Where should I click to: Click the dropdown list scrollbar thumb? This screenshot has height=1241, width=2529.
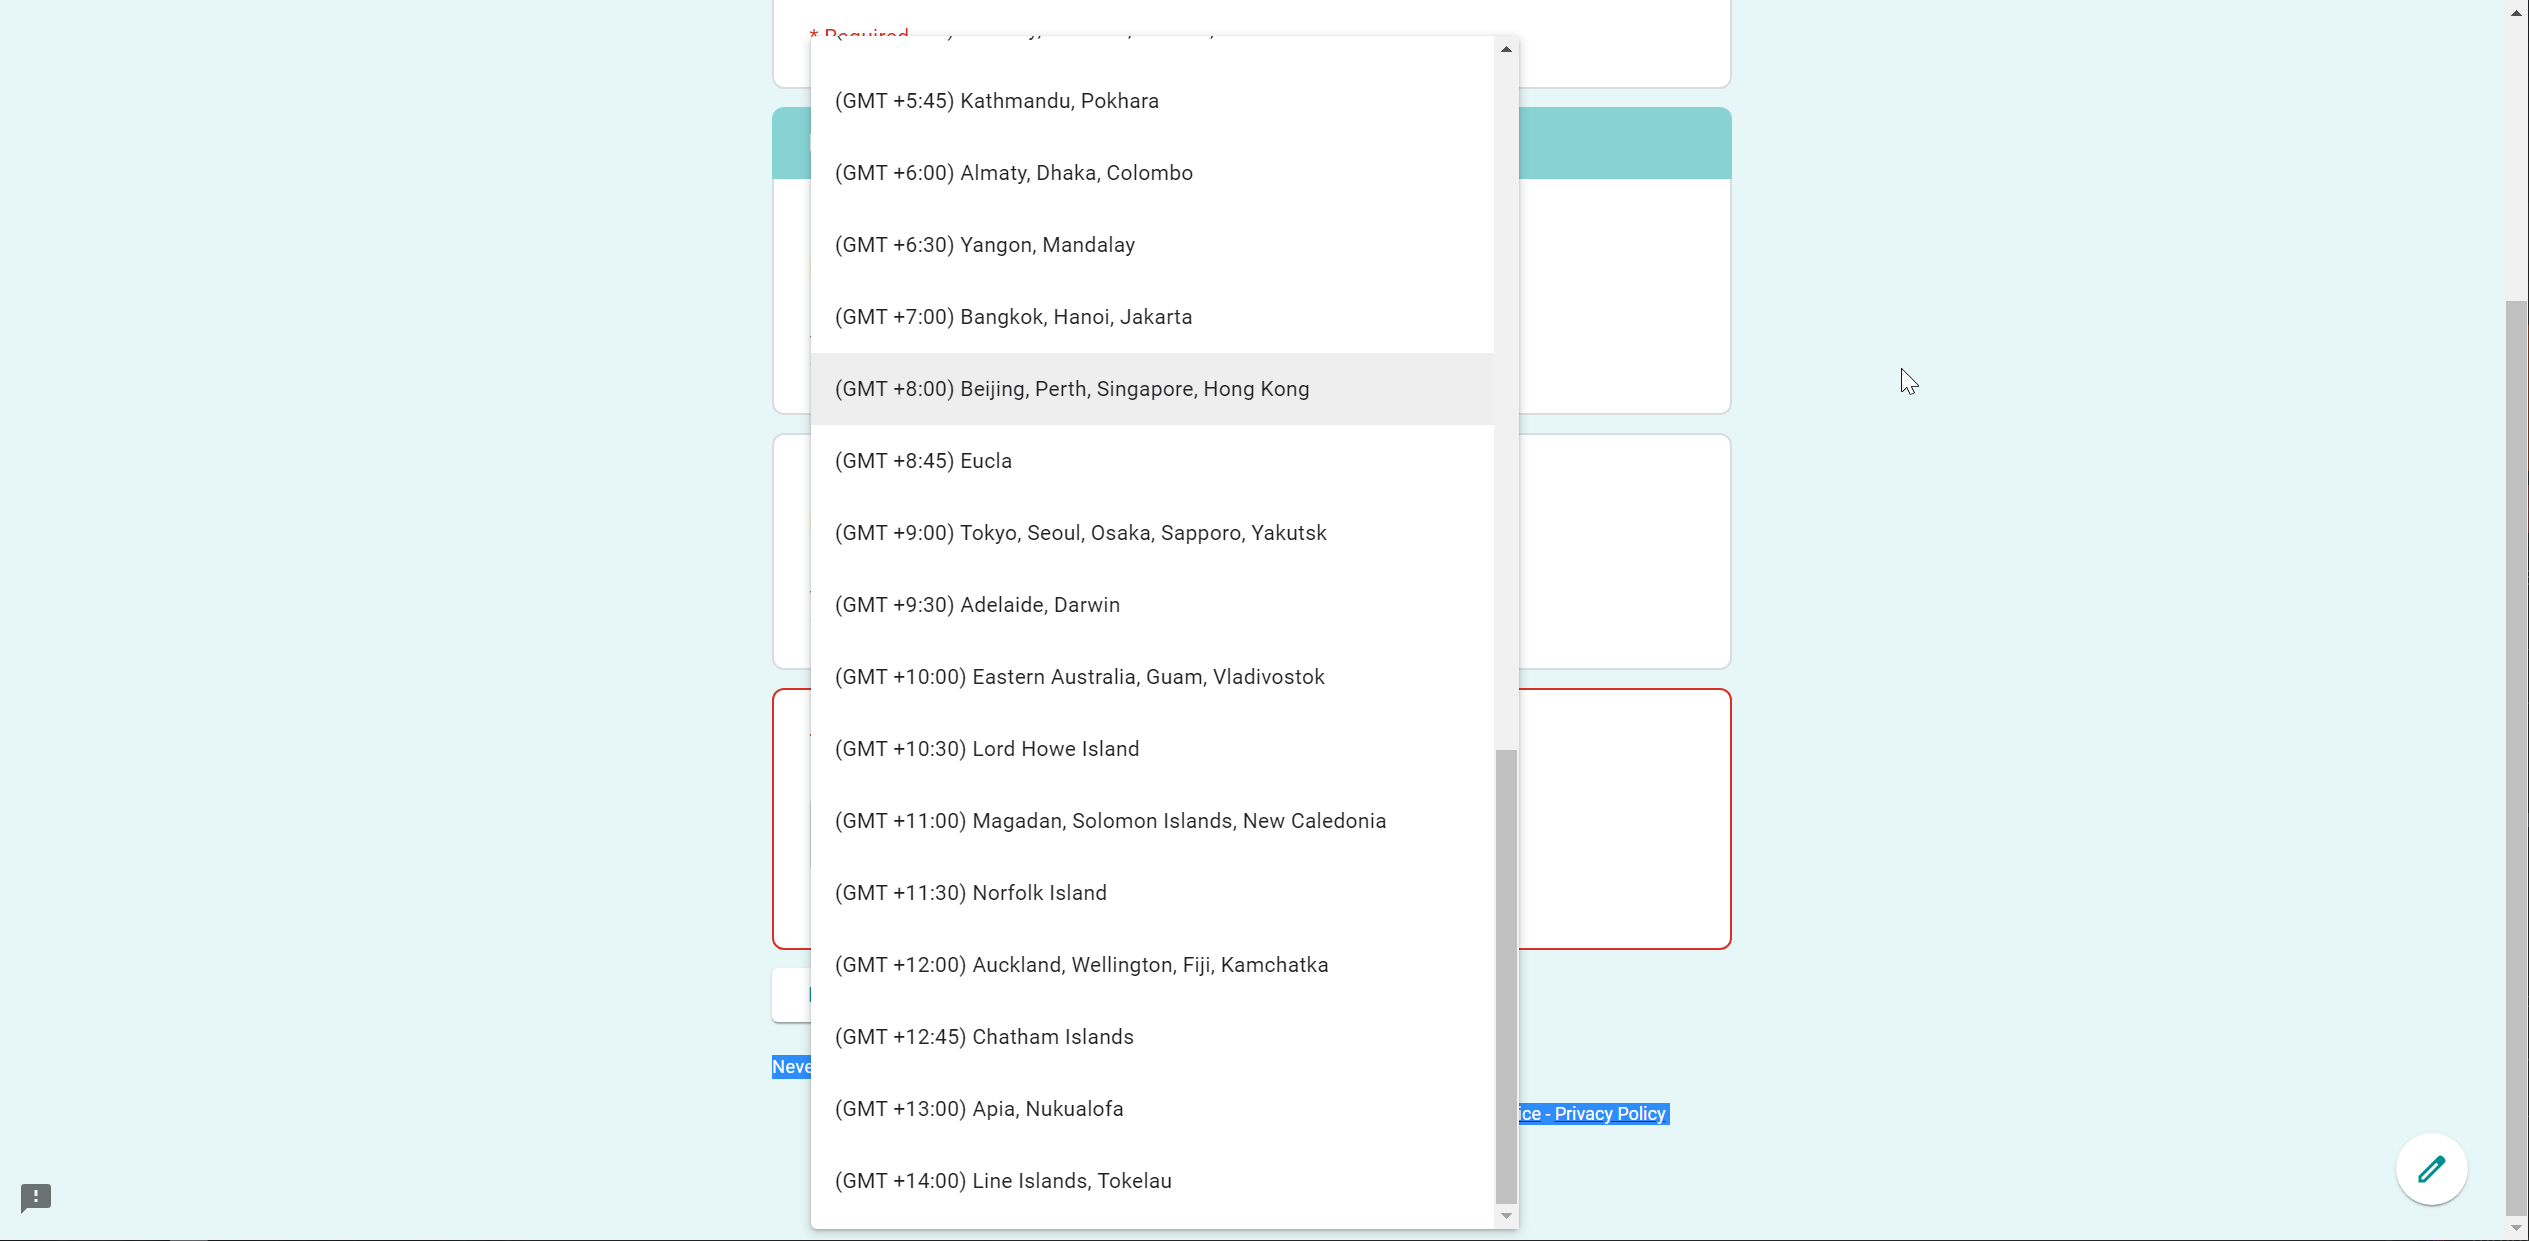tap(1506, 975)
